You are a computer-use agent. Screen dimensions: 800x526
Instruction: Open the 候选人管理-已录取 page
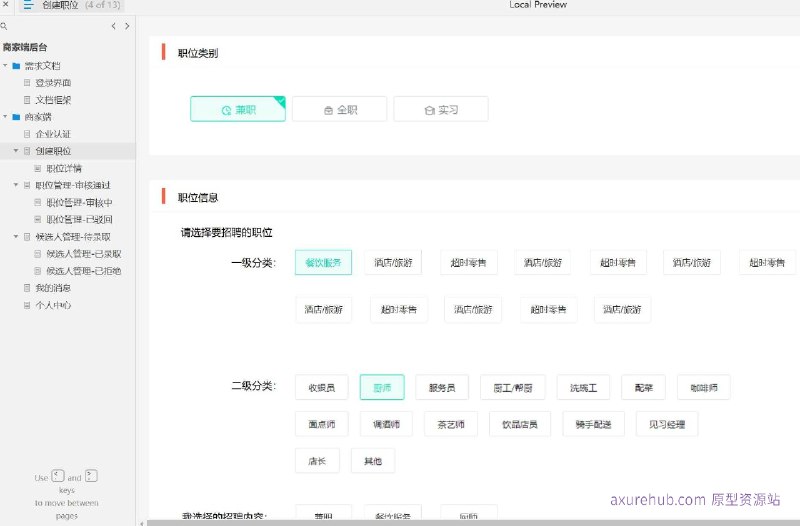click(84, 254)
